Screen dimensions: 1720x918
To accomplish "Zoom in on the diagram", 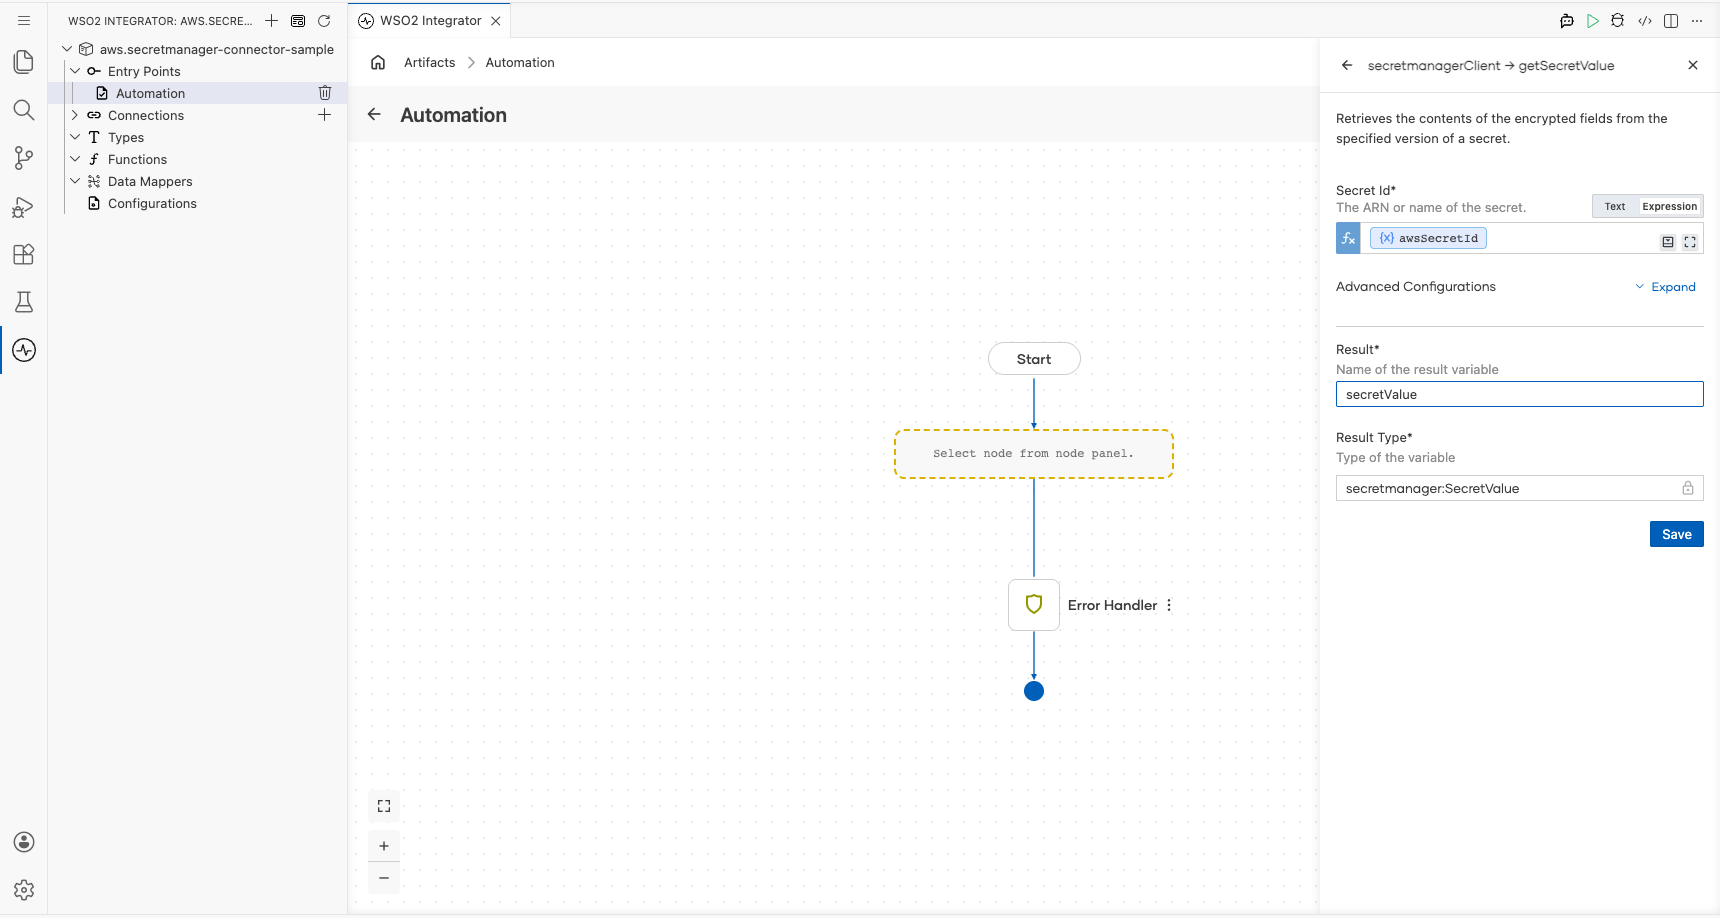I will click(x=384, y=846).
